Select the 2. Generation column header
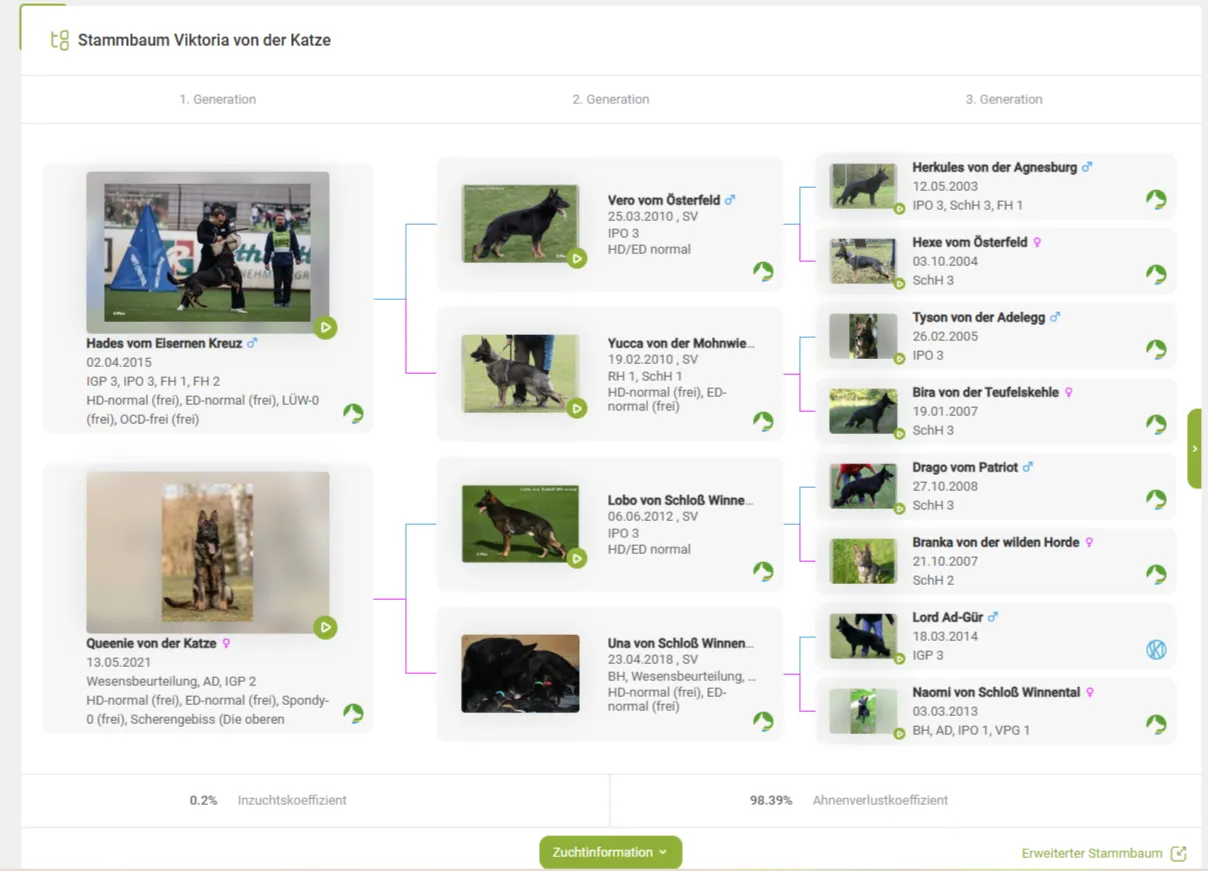Screen dimensions: 1208x871 point(611,99)
